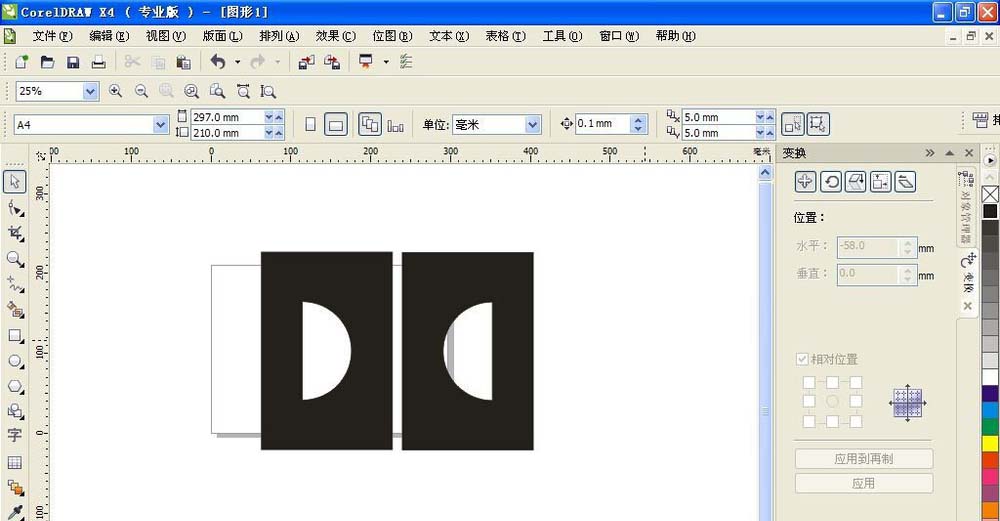Set landscape page orientation
The height and width of the screenshot is (521, 1000).
click(335, 124)
